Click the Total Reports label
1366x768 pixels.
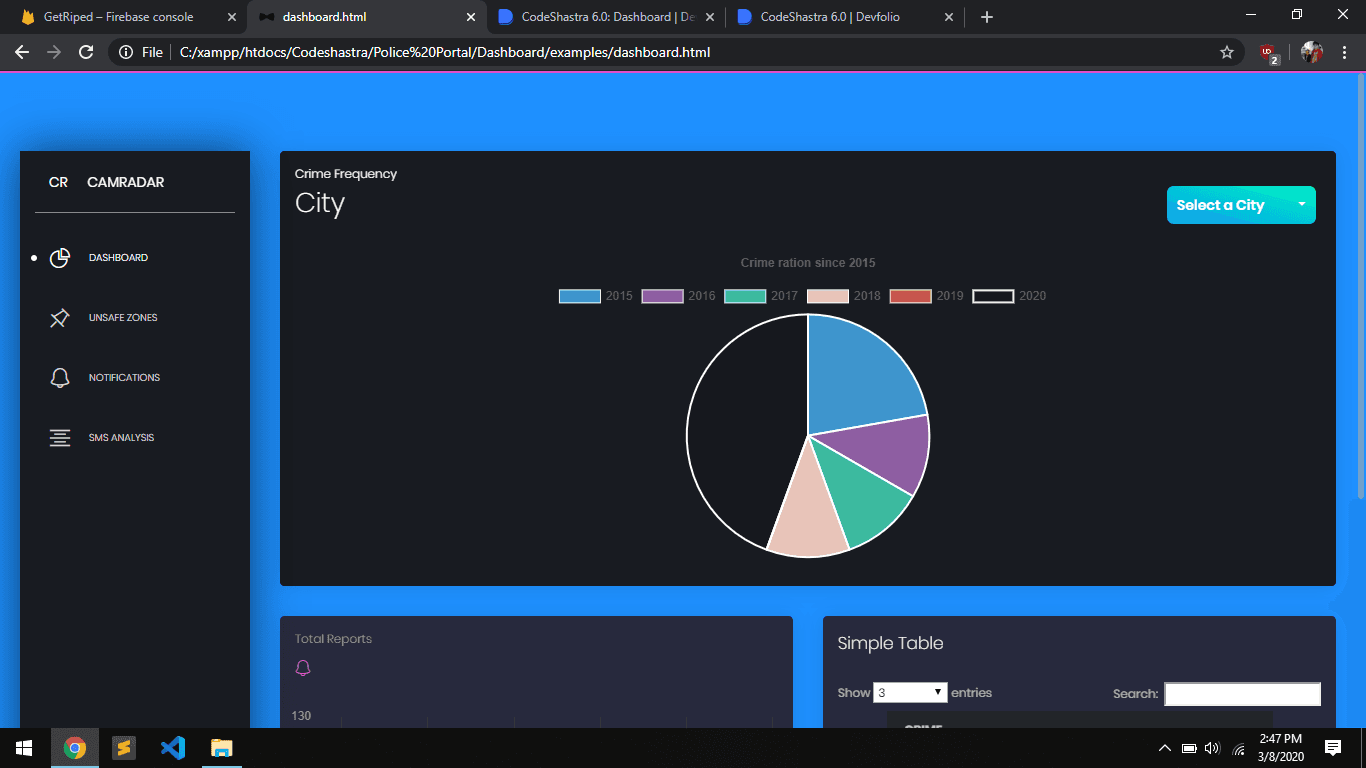coord(333,639)
